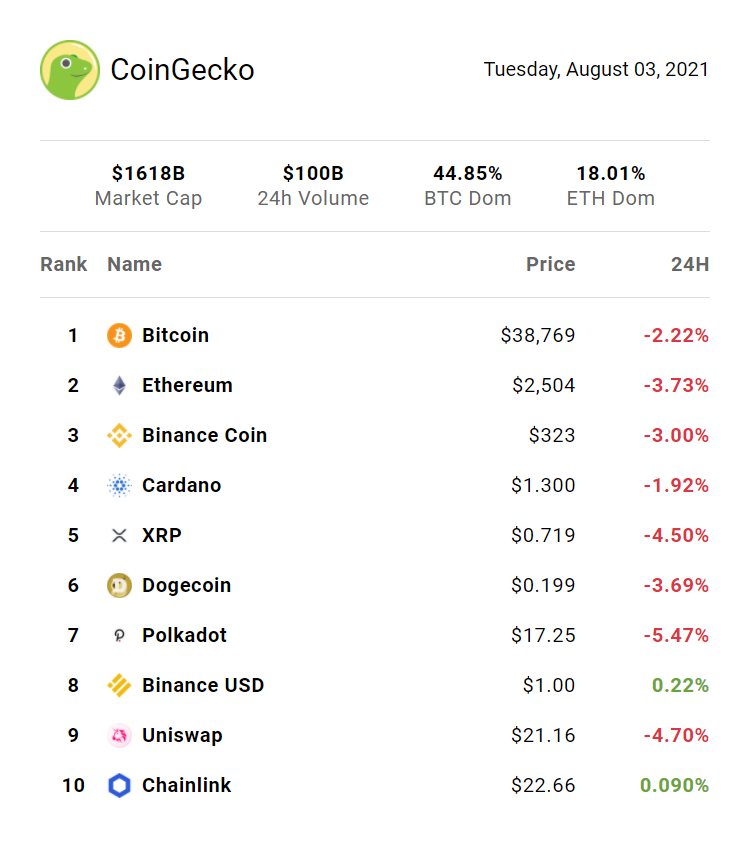Click the Name column header
This screenshot has height=864, width=750.
[134, 264]
